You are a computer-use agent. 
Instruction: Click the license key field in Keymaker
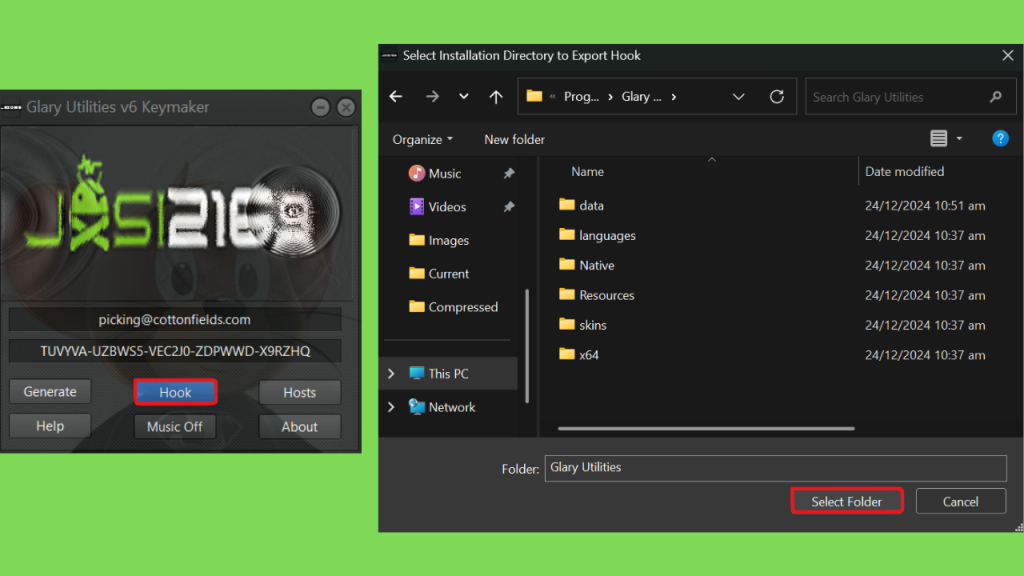(x=174, y=351)
